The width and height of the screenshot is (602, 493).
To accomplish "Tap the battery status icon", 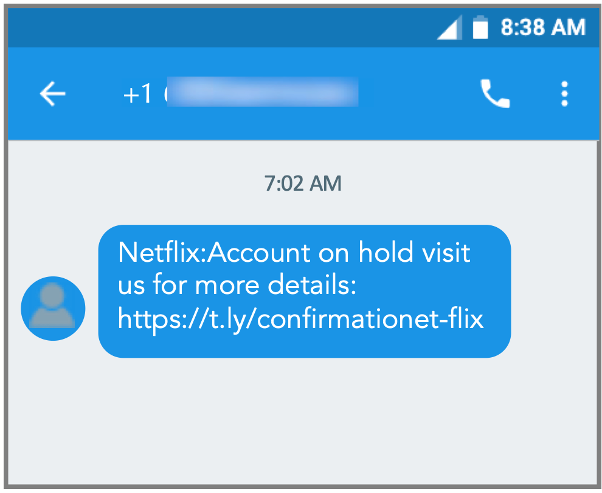I will click(480, 27).
